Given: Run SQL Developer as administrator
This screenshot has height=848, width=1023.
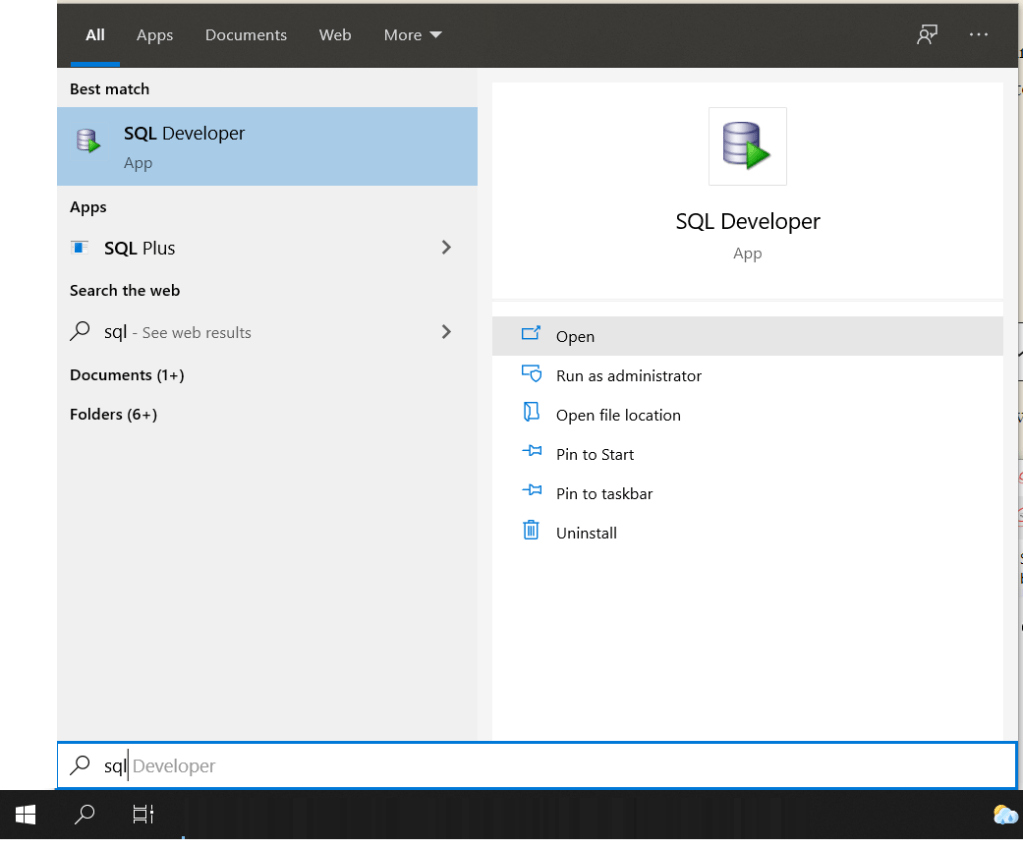Looking at the screenshot, I should pos(628,376).
